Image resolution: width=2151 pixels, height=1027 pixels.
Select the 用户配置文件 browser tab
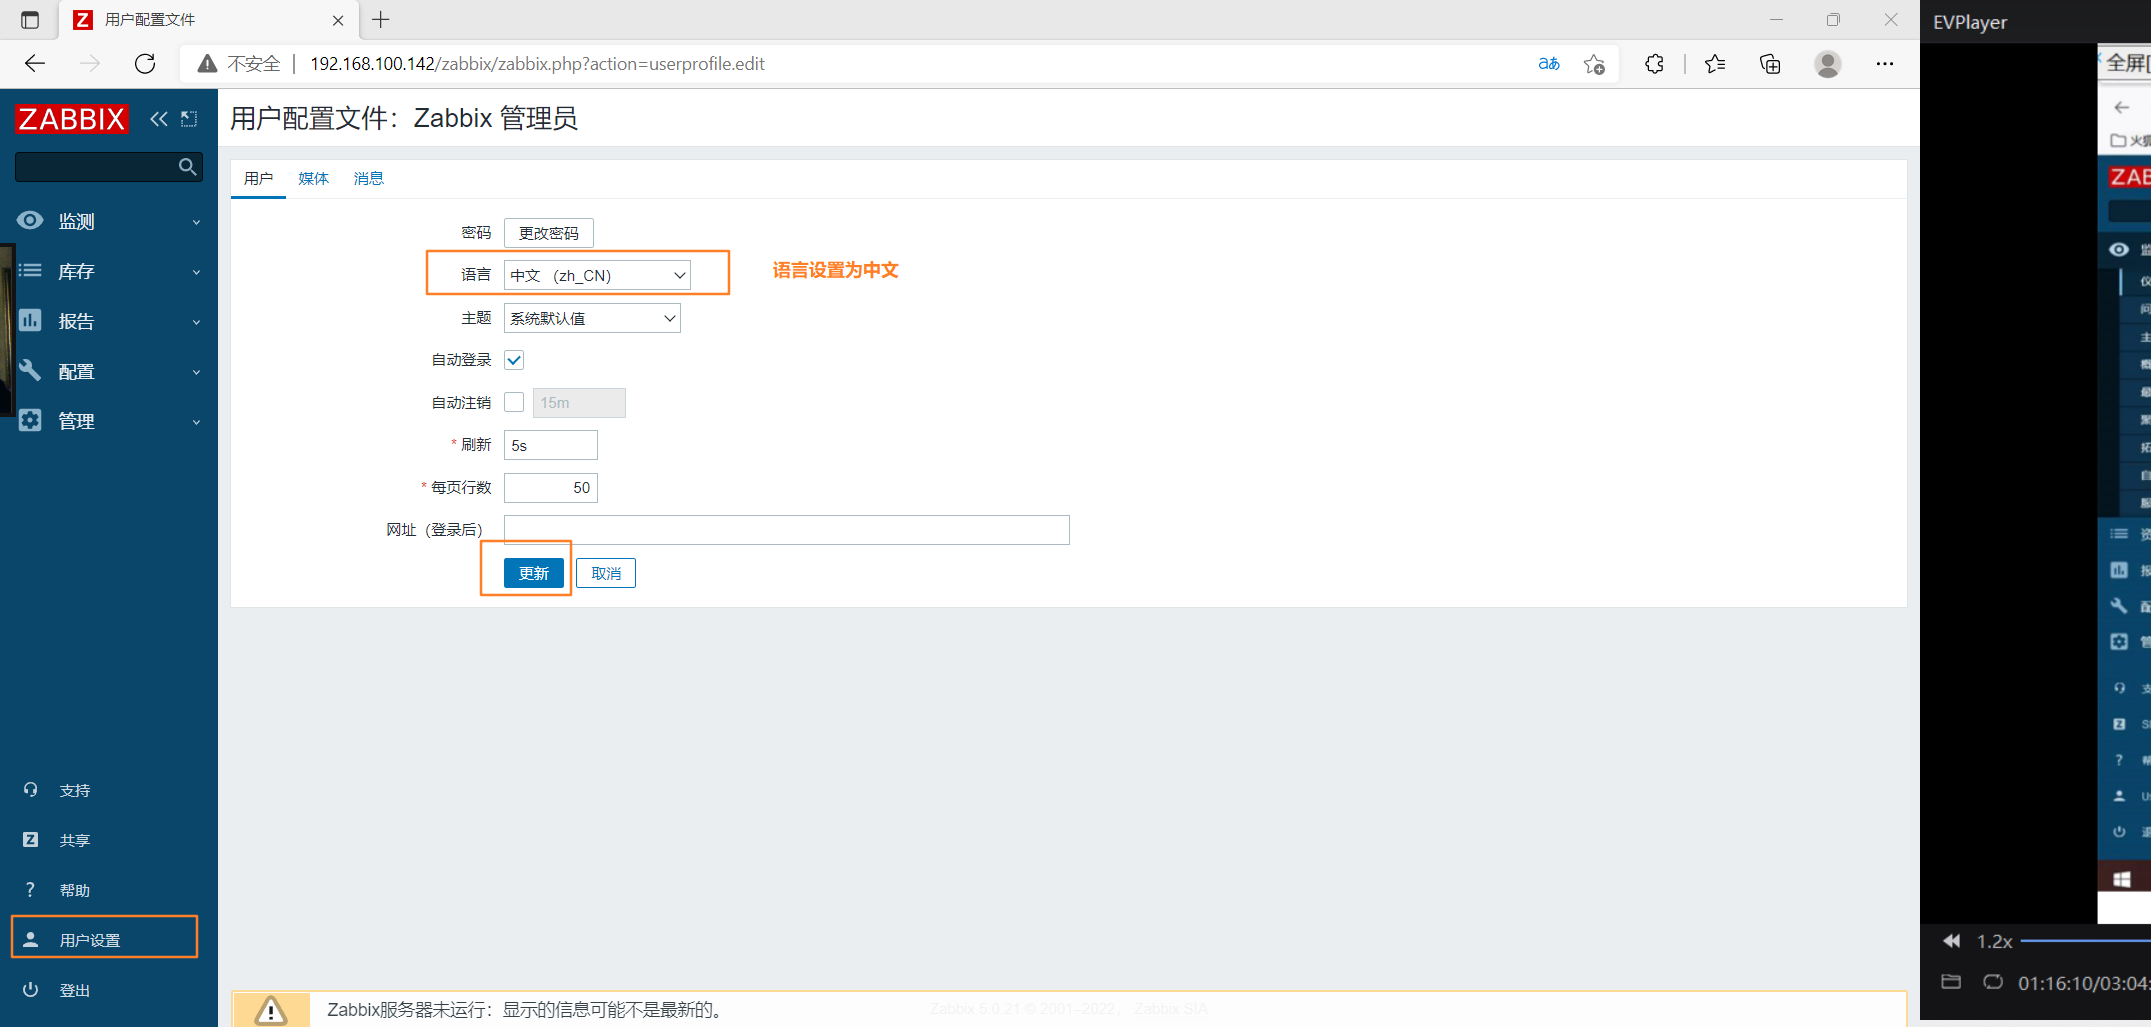click(x=208, y=20)
